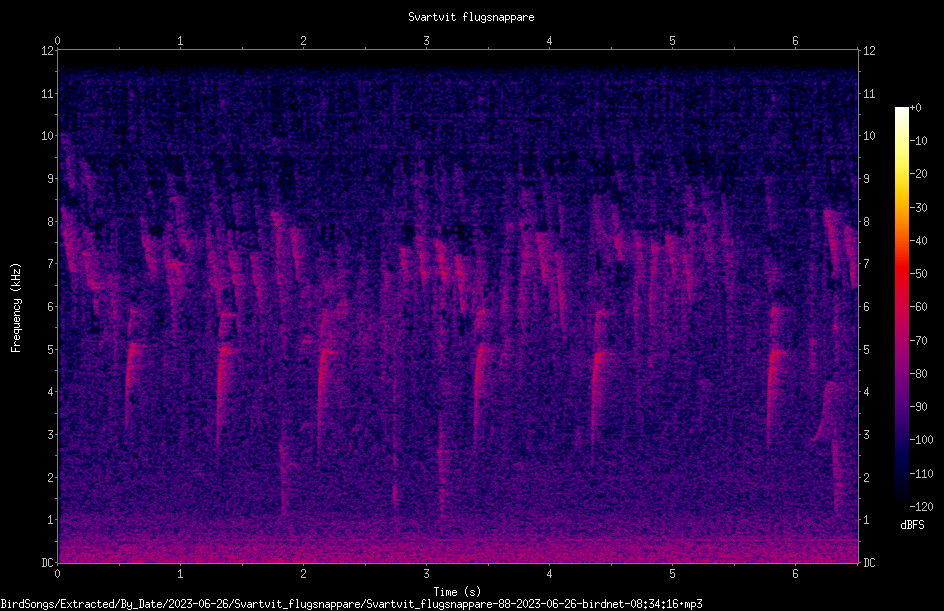This screenshot has height=611, width=944.
Task: Click the '-120' color scale label
Action: click(921, 507)
